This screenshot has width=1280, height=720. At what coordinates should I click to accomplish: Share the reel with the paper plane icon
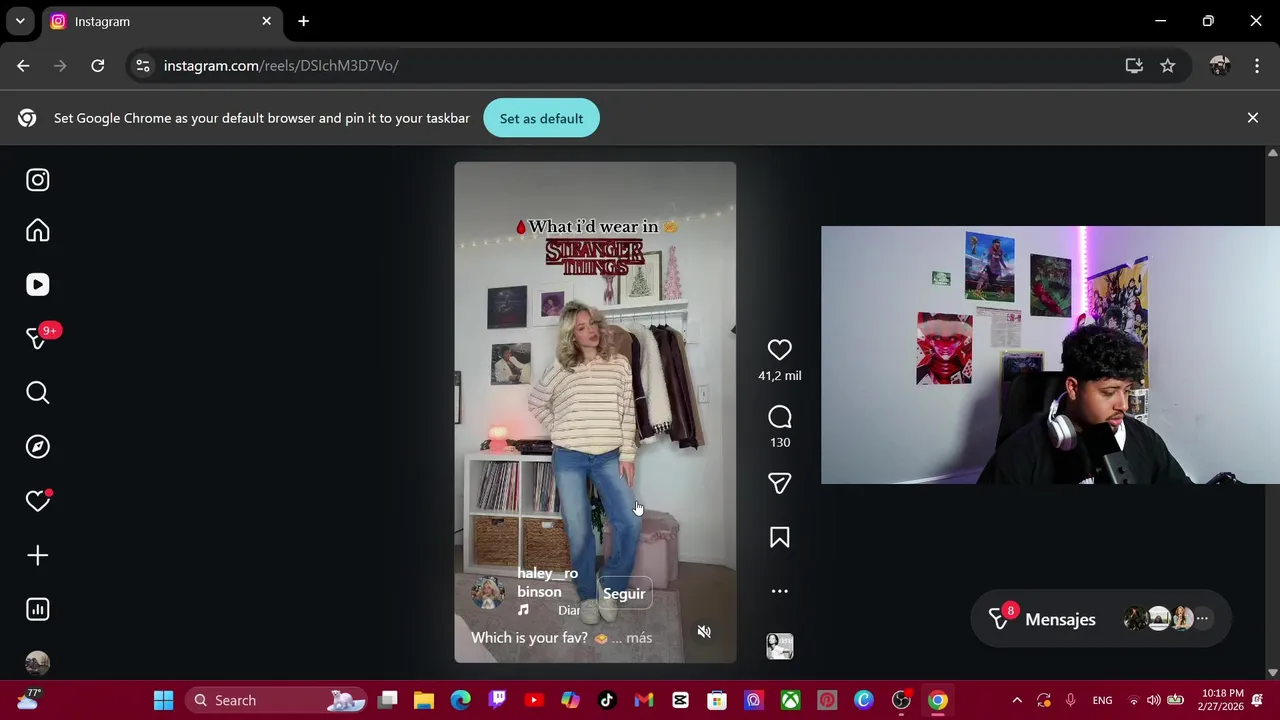pyautogui.click(x=779, y=484)
